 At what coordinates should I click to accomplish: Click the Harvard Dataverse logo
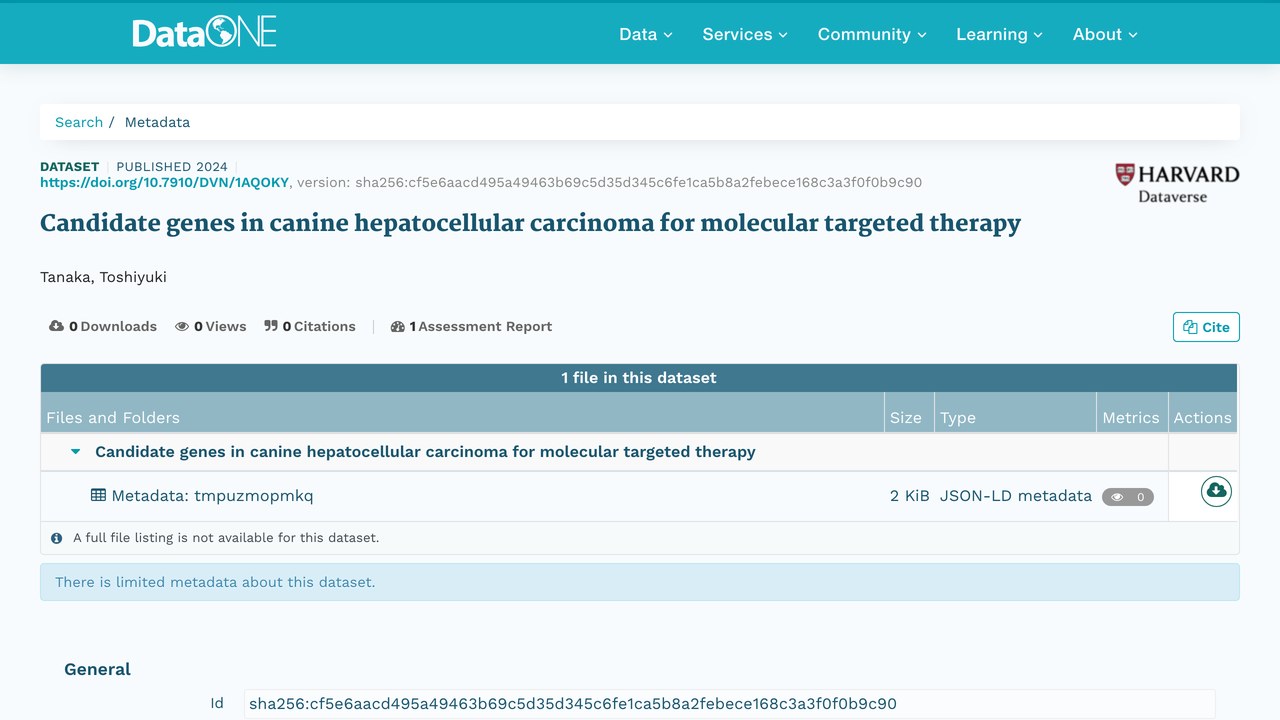[x=1177, y=183]
